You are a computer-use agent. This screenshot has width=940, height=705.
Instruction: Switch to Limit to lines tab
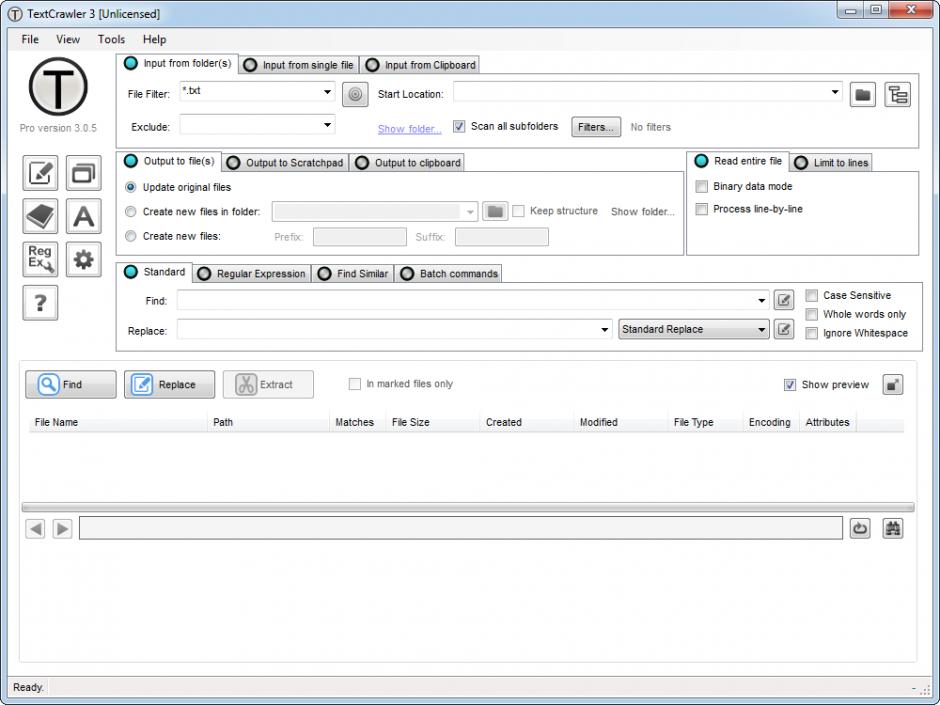click(x=831, y=162)
